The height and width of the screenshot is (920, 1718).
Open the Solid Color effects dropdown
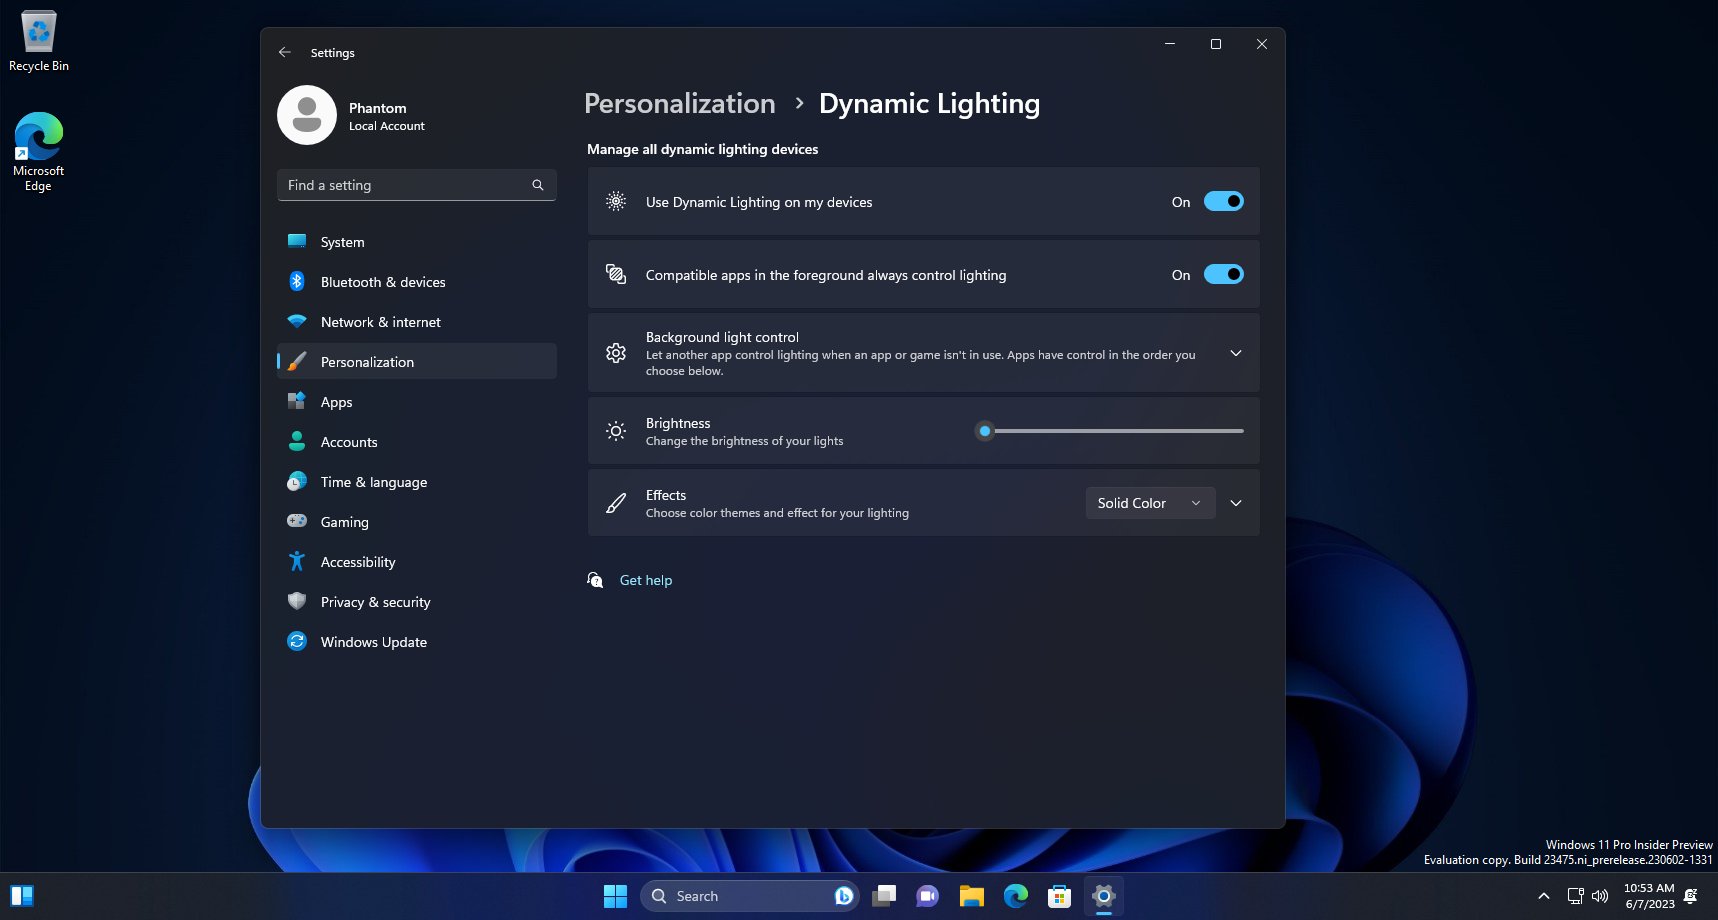coord(1150,503)
